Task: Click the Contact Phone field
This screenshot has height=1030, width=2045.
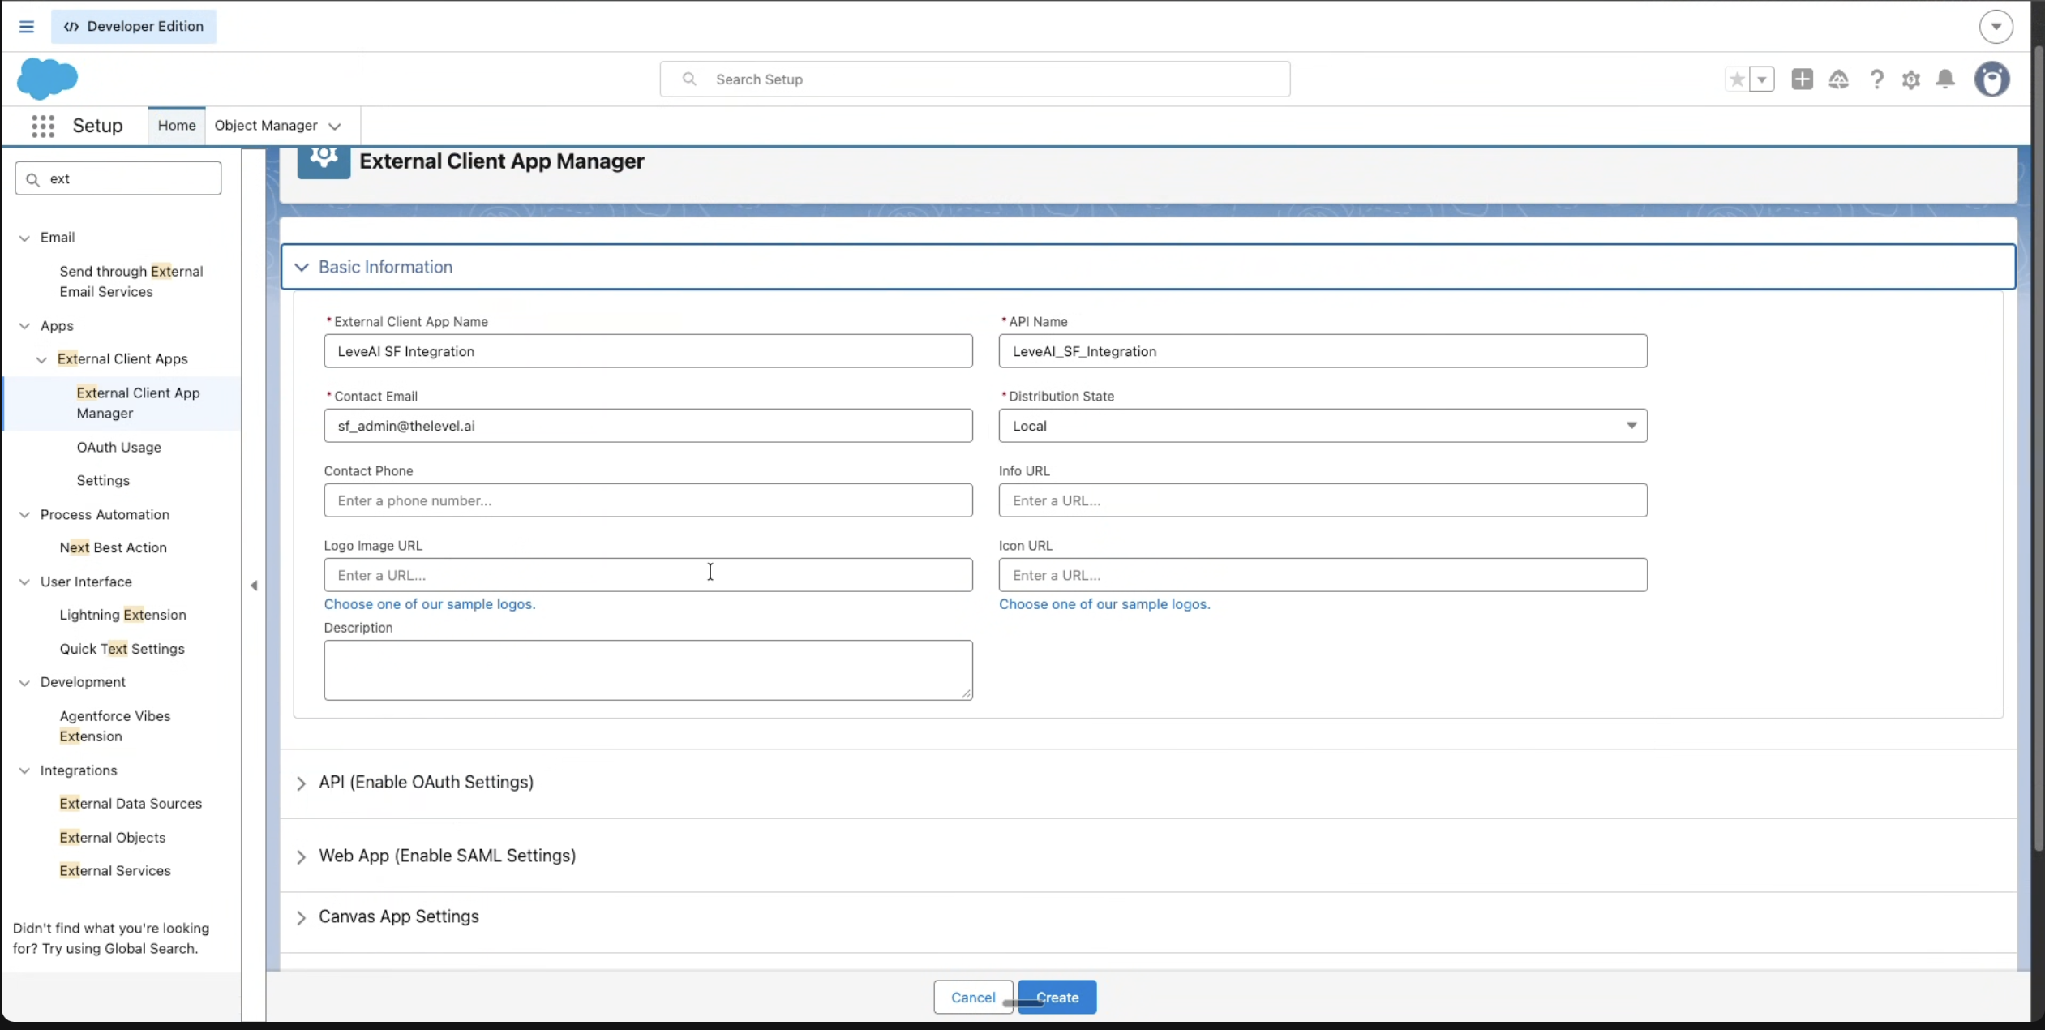Action: (648, 500)
